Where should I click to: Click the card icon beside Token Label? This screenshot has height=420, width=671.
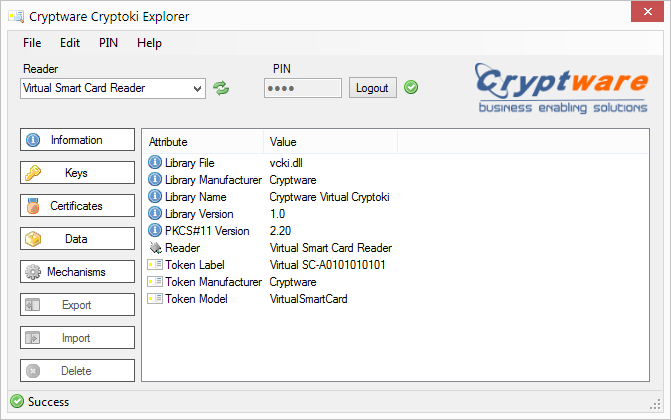coord(155,265)
